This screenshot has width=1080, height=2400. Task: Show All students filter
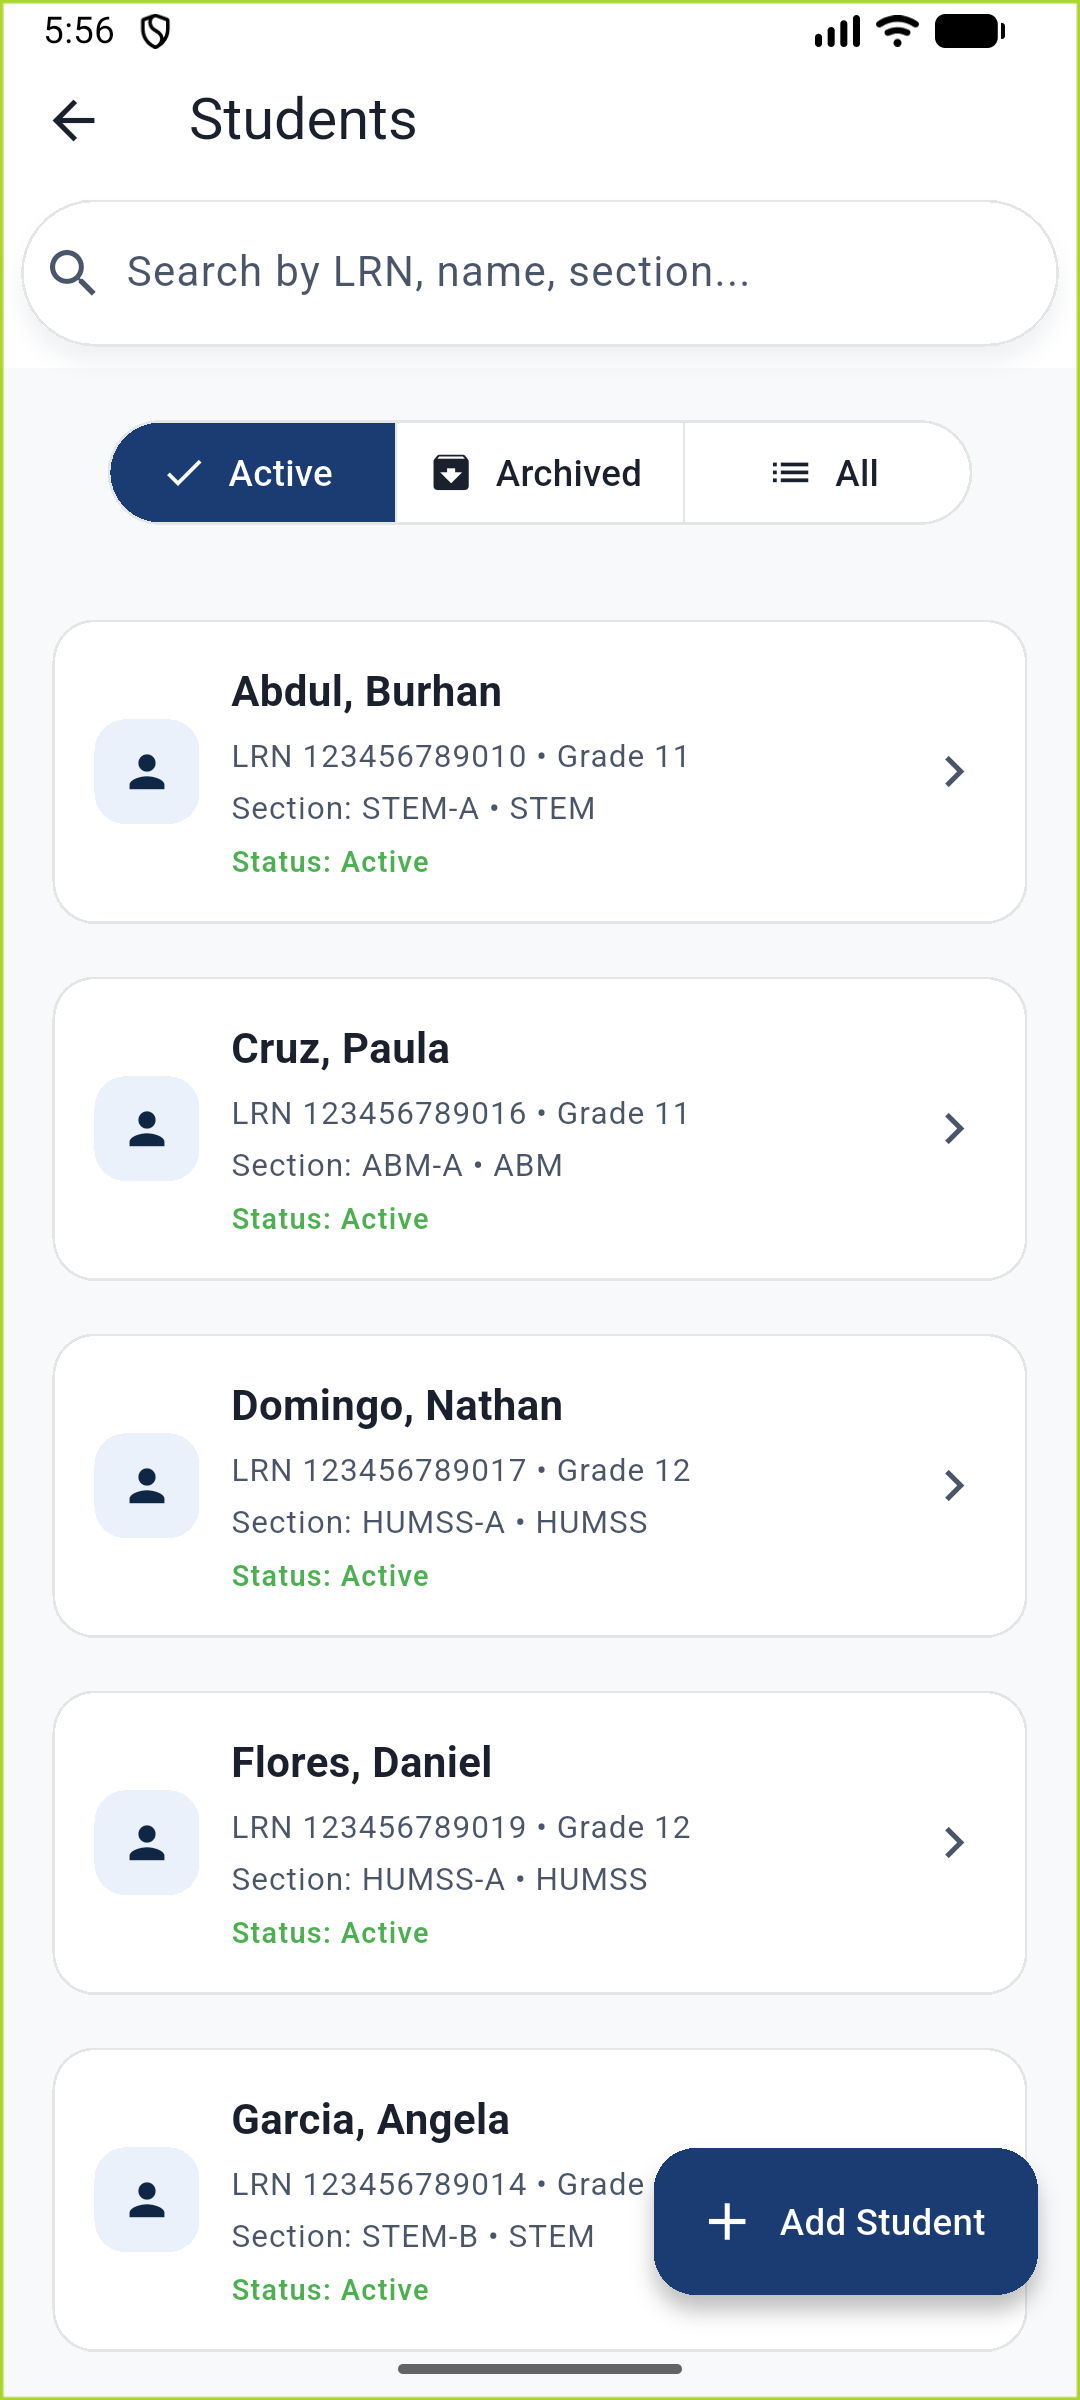[x=826, y=473]
